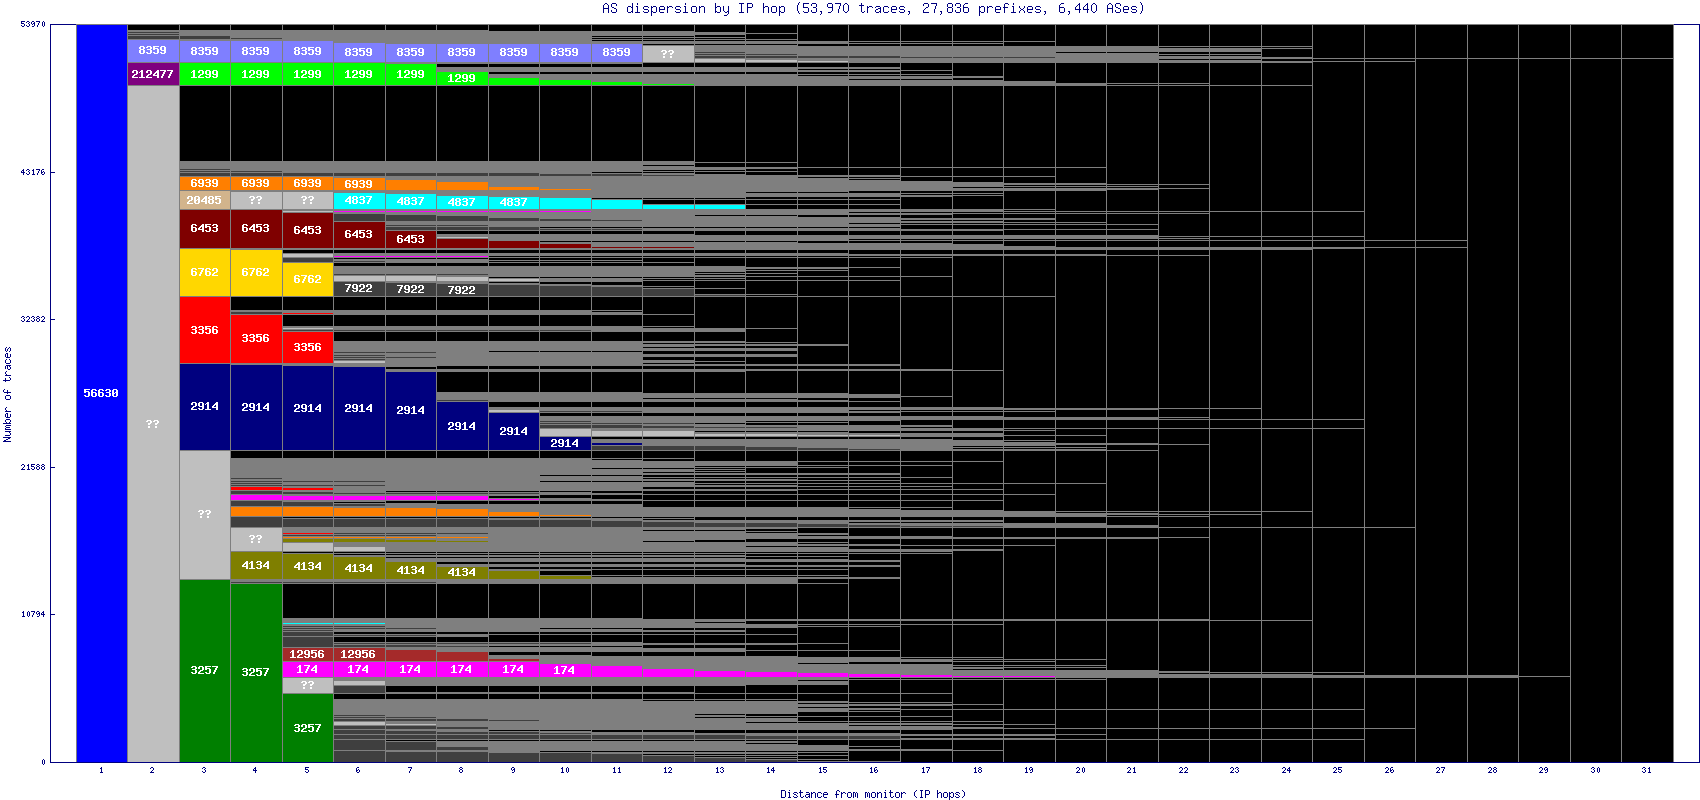
Task: Click the x-axis tick label 31
Action: coord(1646,770)
